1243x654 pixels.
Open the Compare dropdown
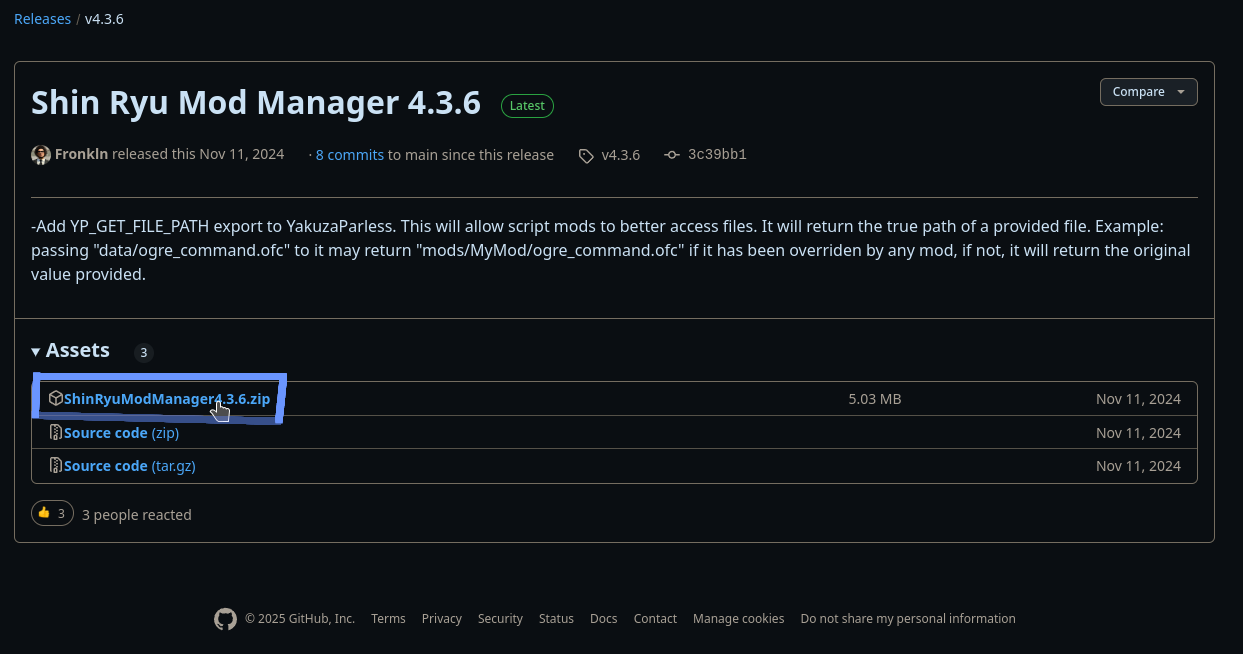[1148, 92]
